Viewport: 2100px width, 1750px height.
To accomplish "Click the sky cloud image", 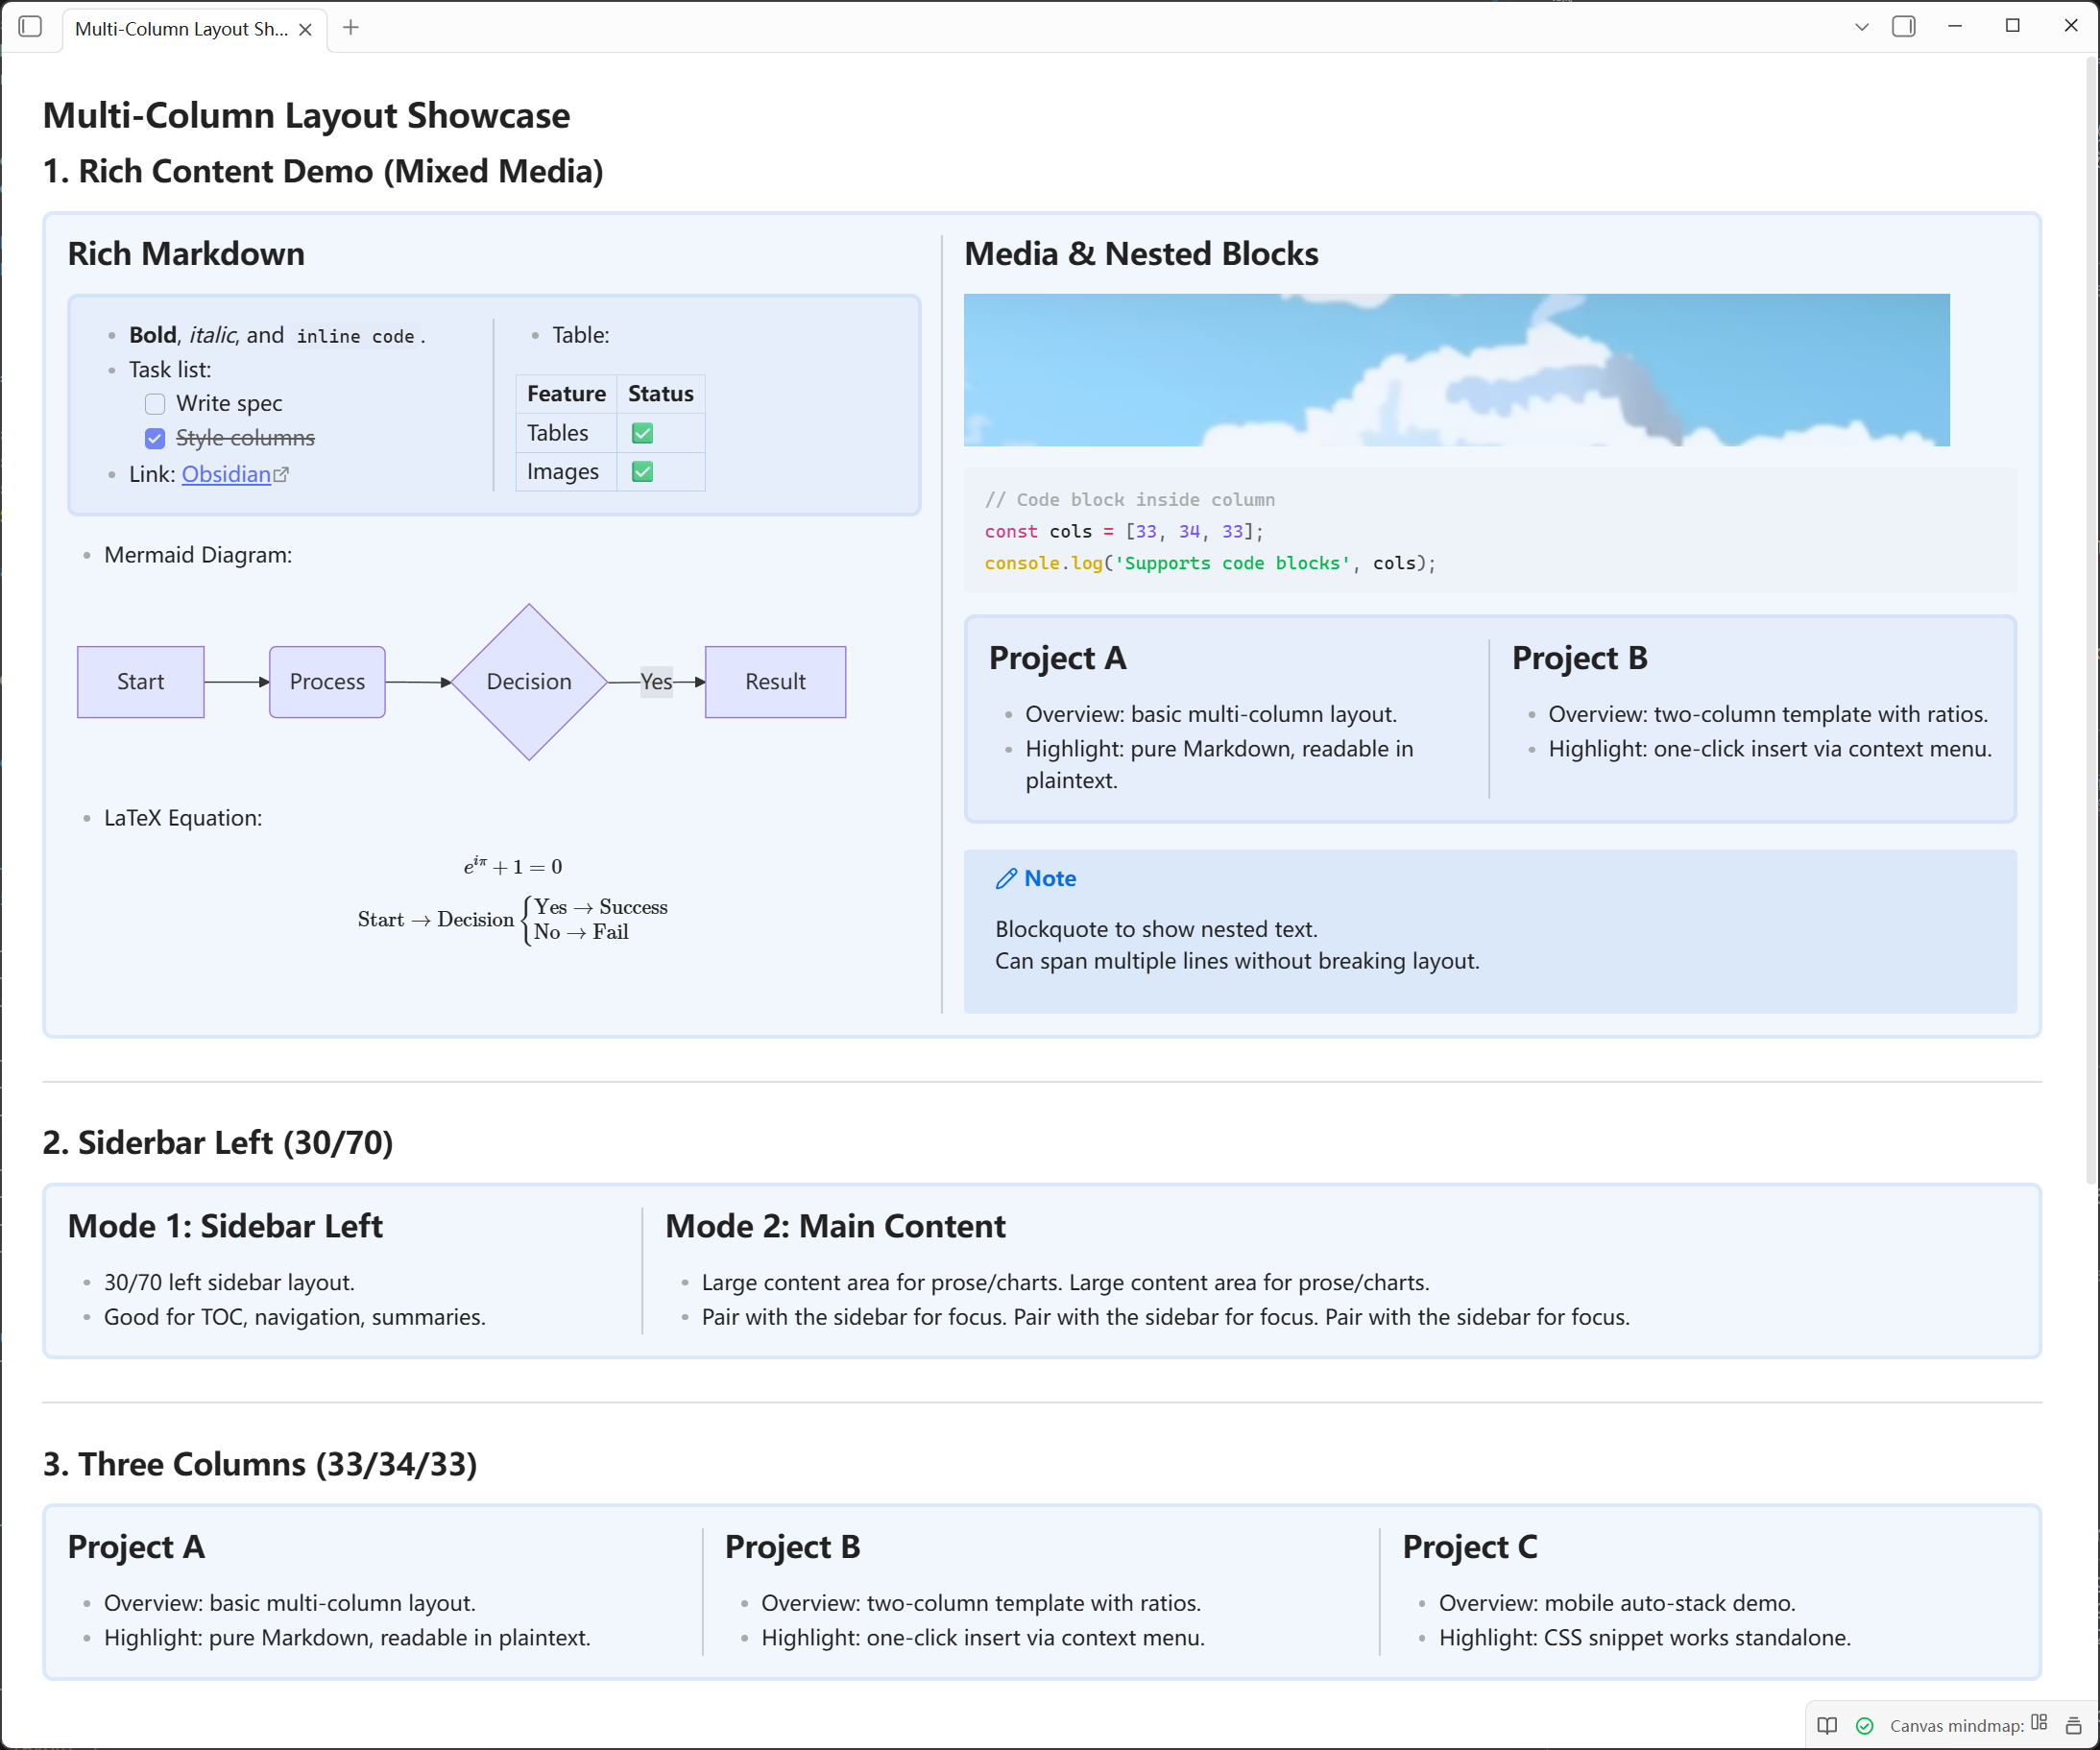I will (x=1456, y=370).
